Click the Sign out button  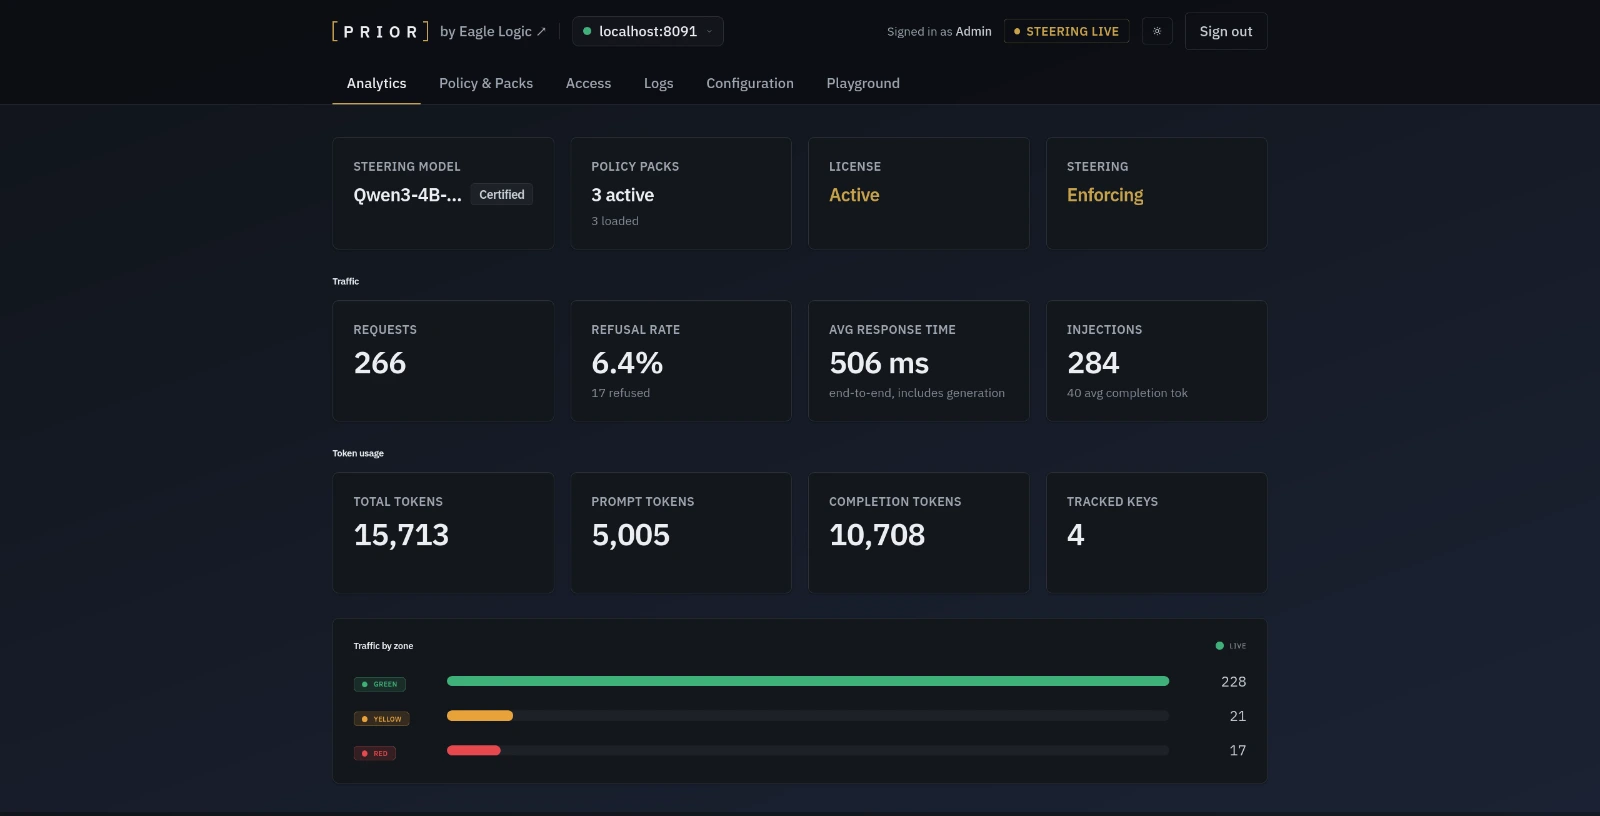click(1226, 31)
